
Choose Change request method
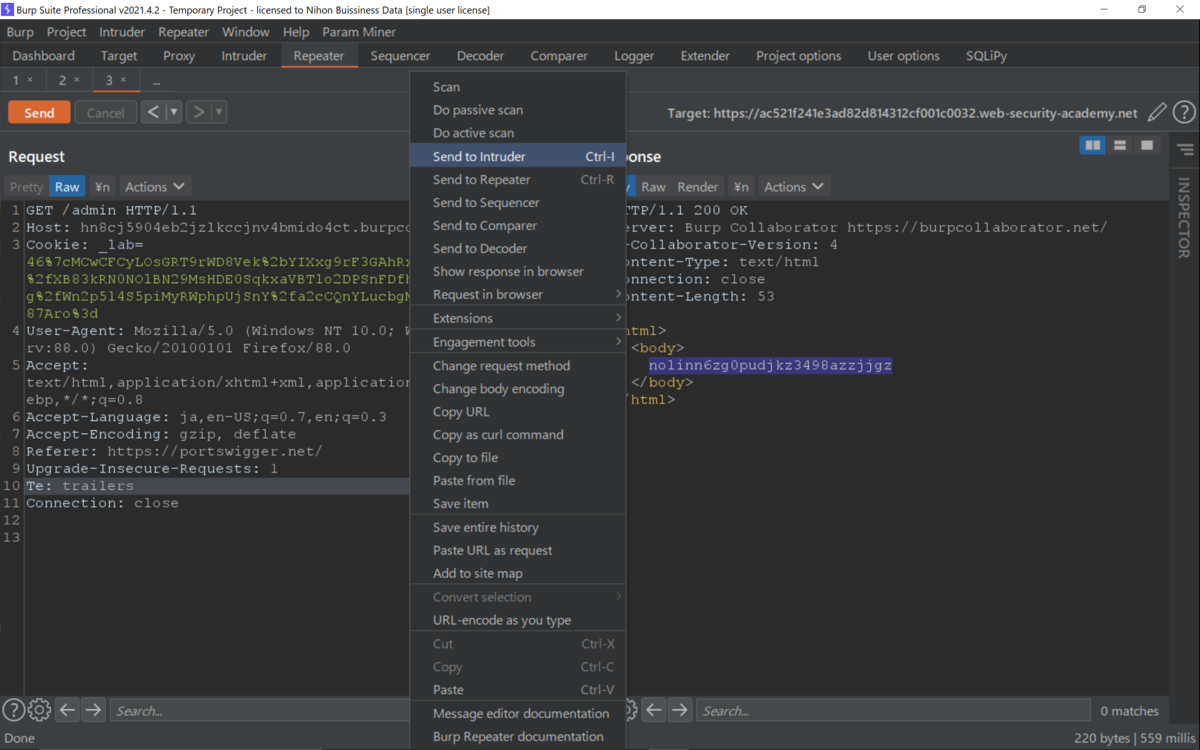(x=518, y=365)
